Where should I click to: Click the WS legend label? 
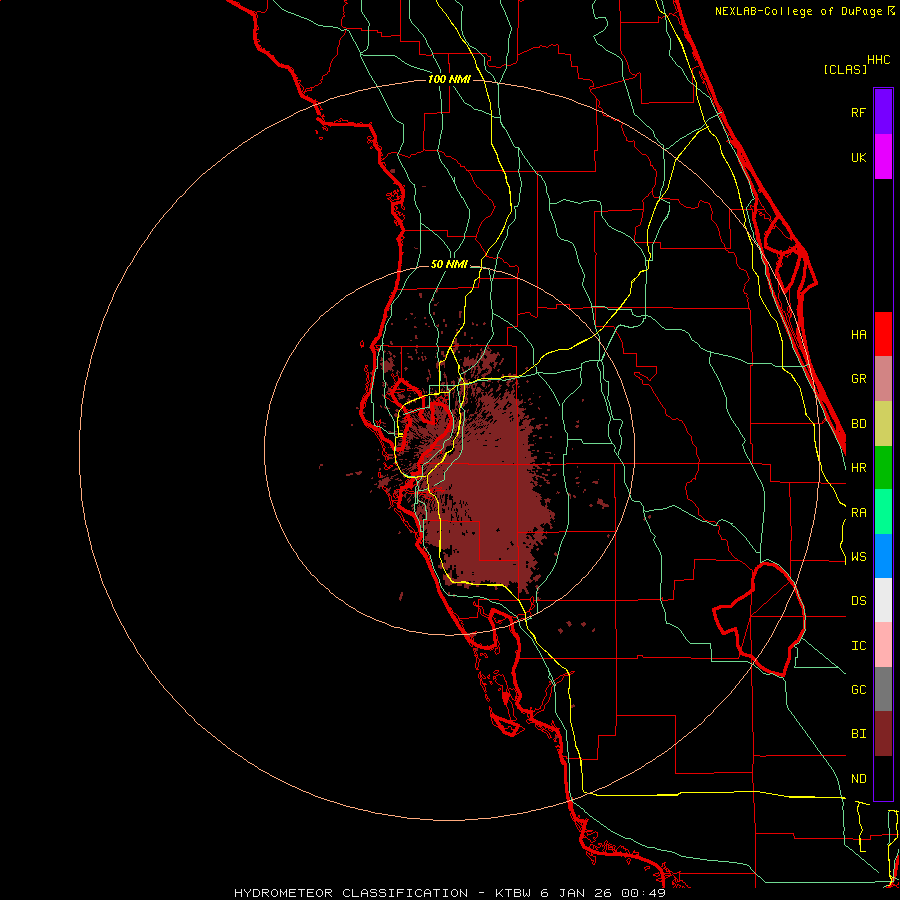click(858, 557)
